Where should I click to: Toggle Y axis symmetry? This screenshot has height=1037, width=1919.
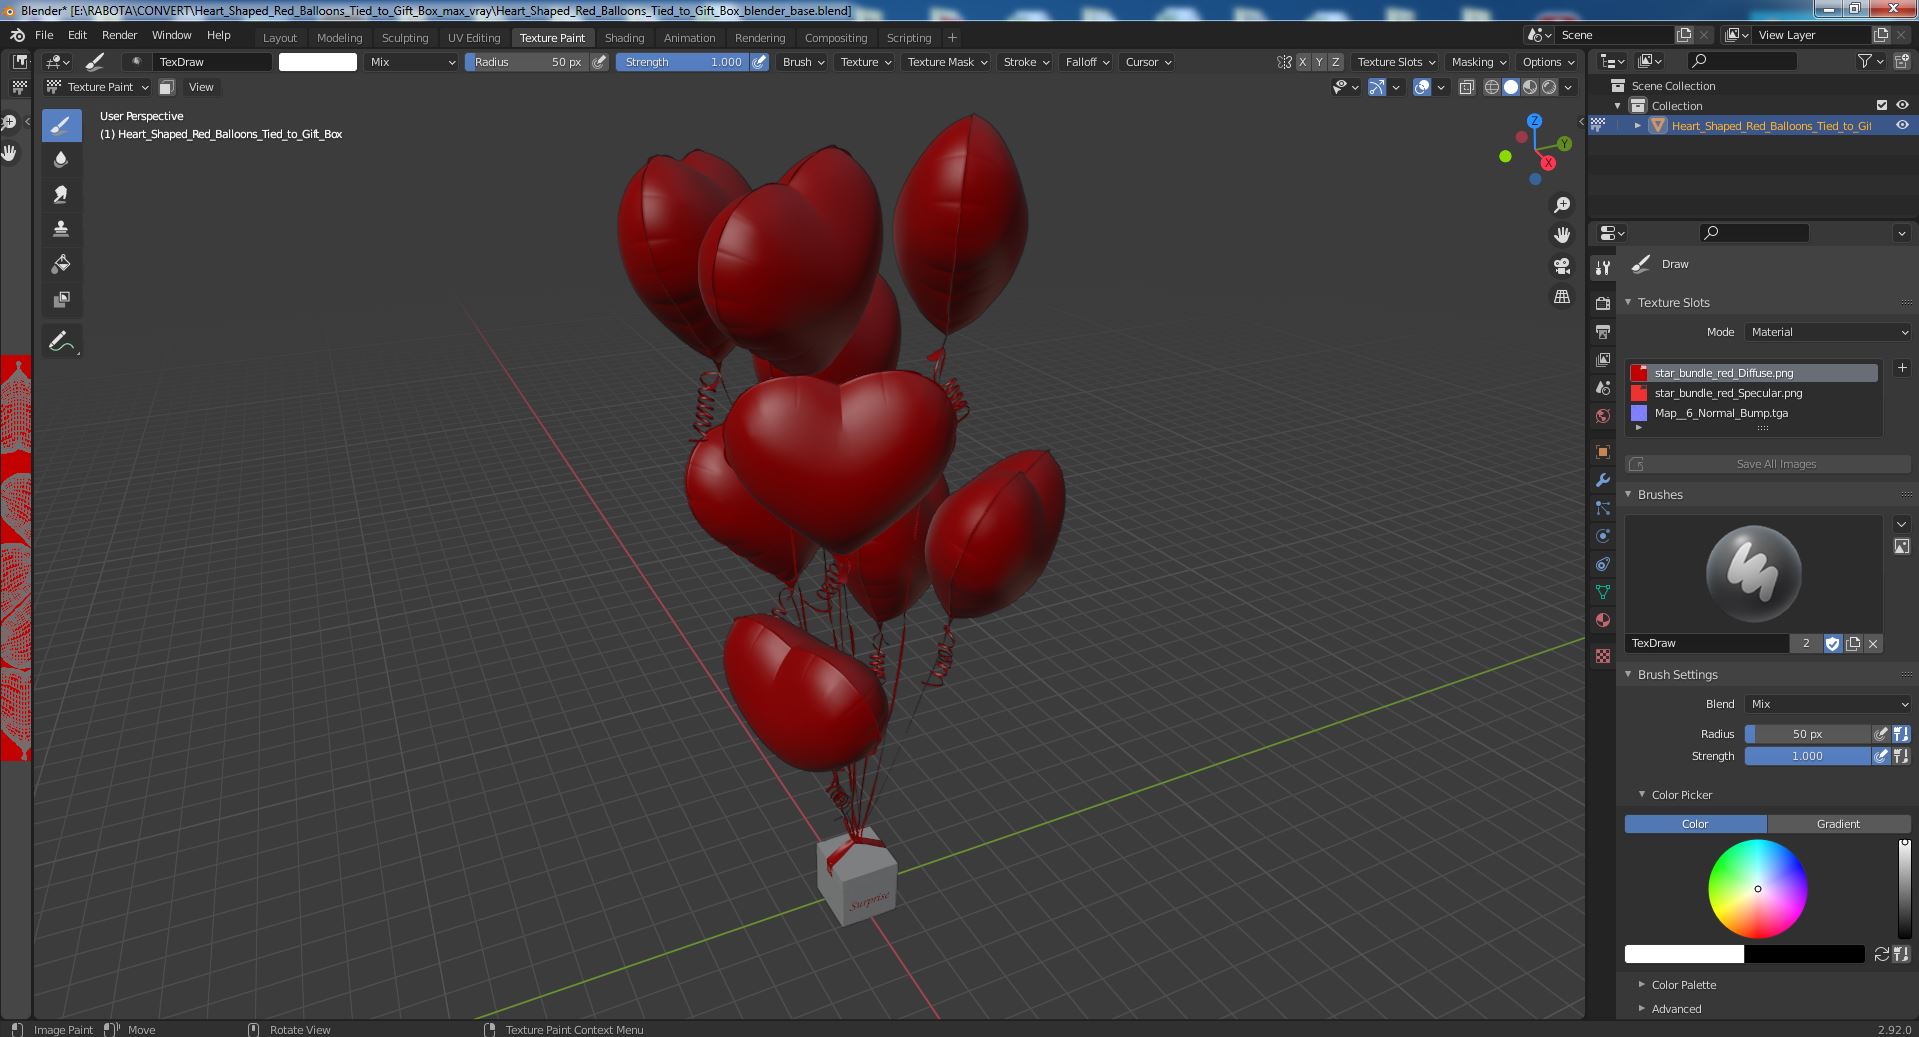[x=1318, y=62]
